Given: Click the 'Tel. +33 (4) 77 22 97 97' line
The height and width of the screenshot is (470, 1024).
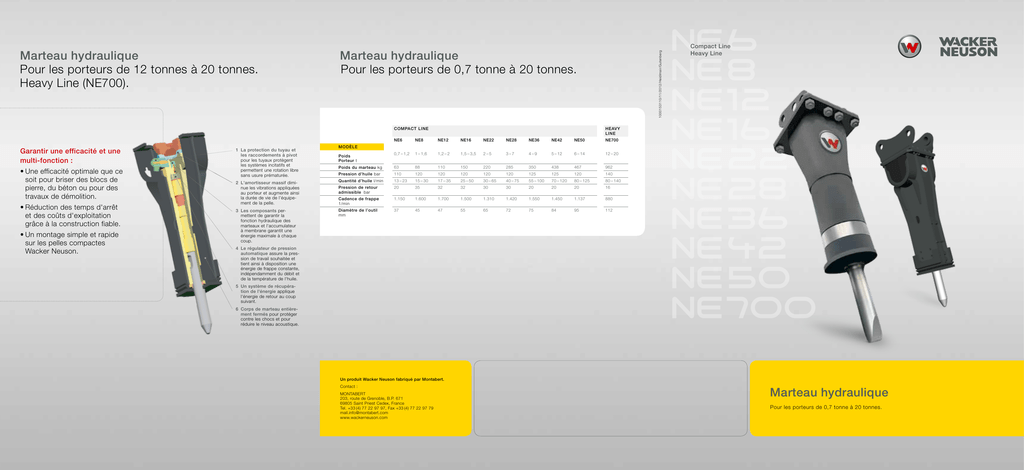Looking at the screenshot, I should [x=387, y=408].
